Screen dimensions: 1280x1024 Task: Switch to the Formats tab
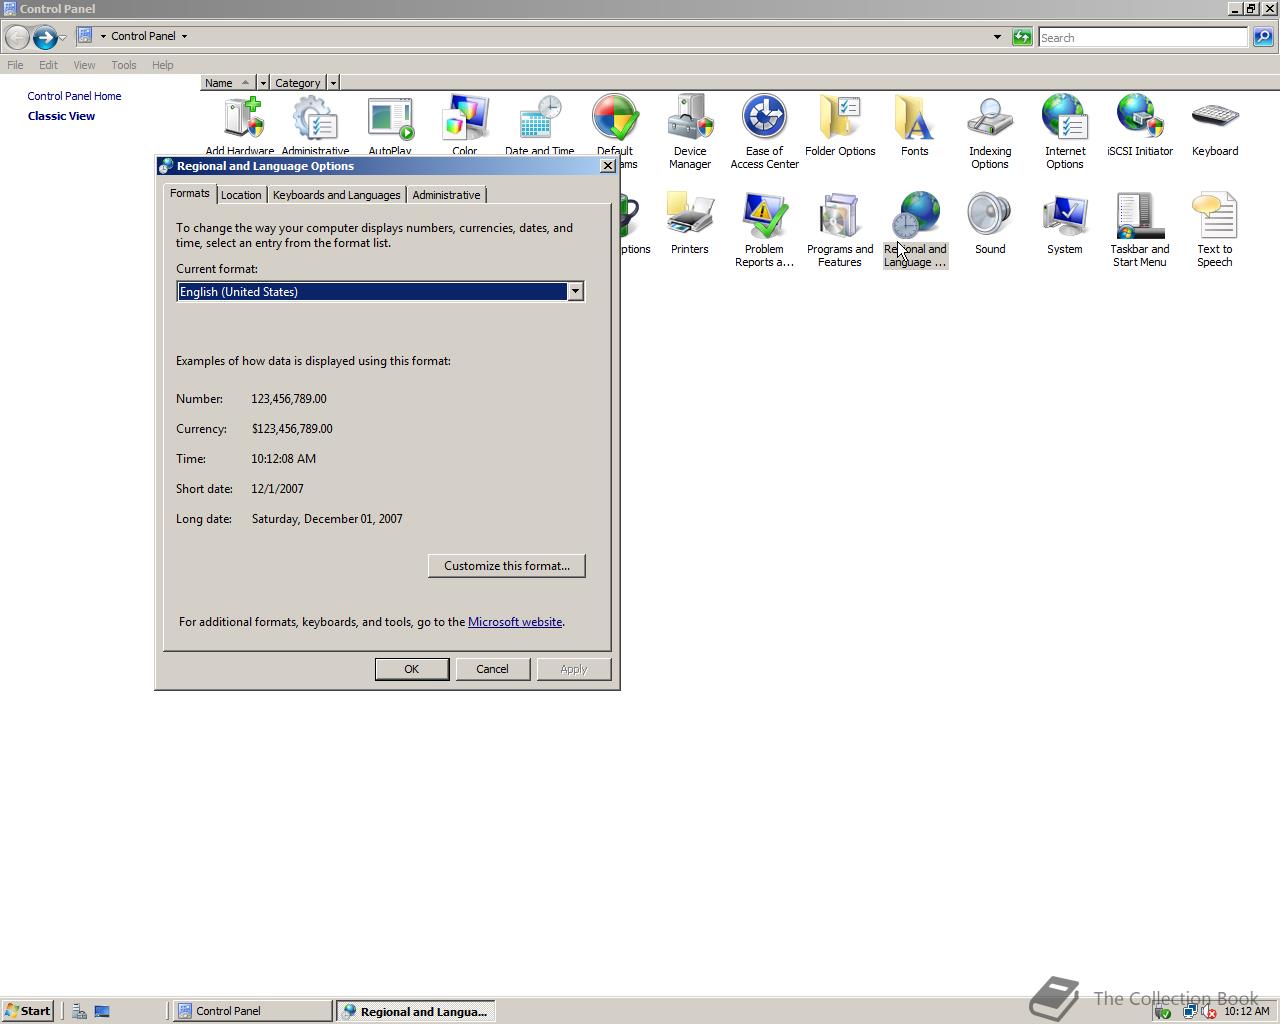[x=189, y=193]
